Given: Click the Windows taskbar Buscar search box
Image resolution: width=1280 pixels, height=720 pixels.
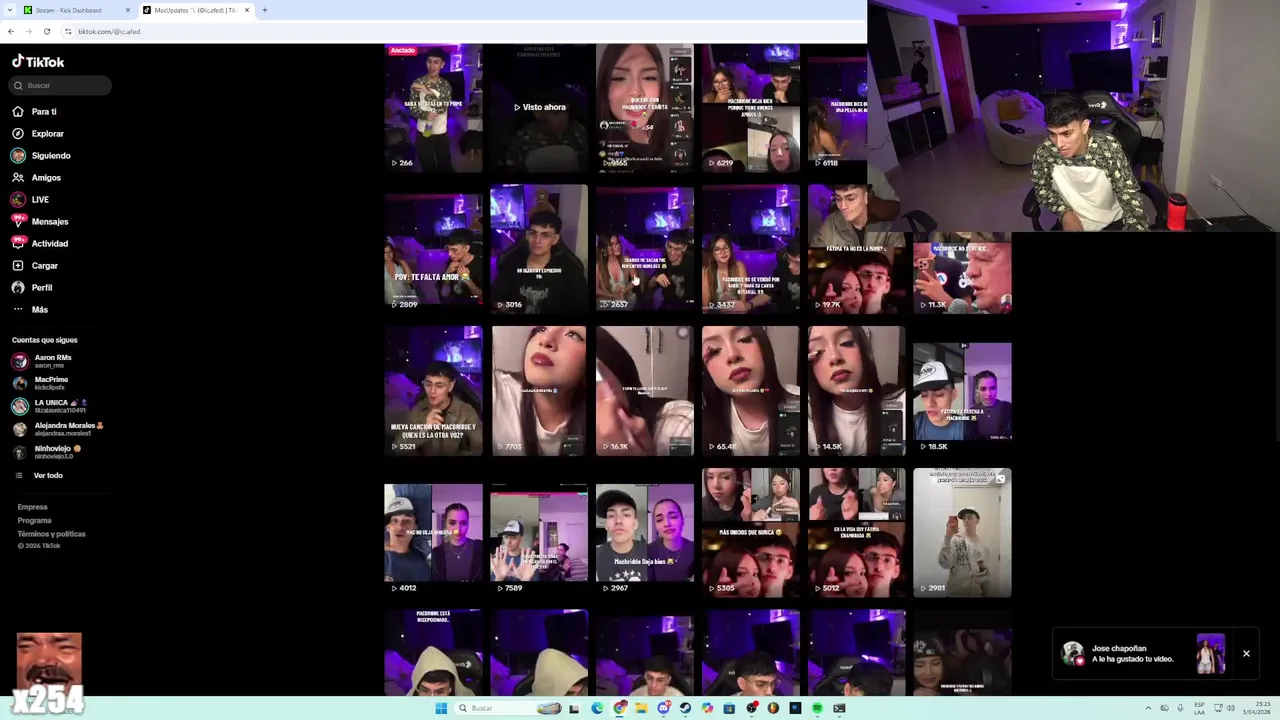Looking at the screenshot, I should pyautogui.click(x=508, y=708).
